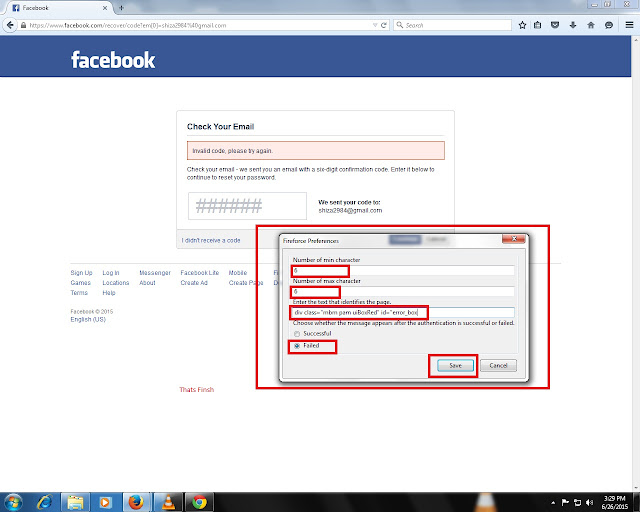Open the chat bubble toolbar icon
Viewport: 640px width, 512px height.
(x=609, y=25)
